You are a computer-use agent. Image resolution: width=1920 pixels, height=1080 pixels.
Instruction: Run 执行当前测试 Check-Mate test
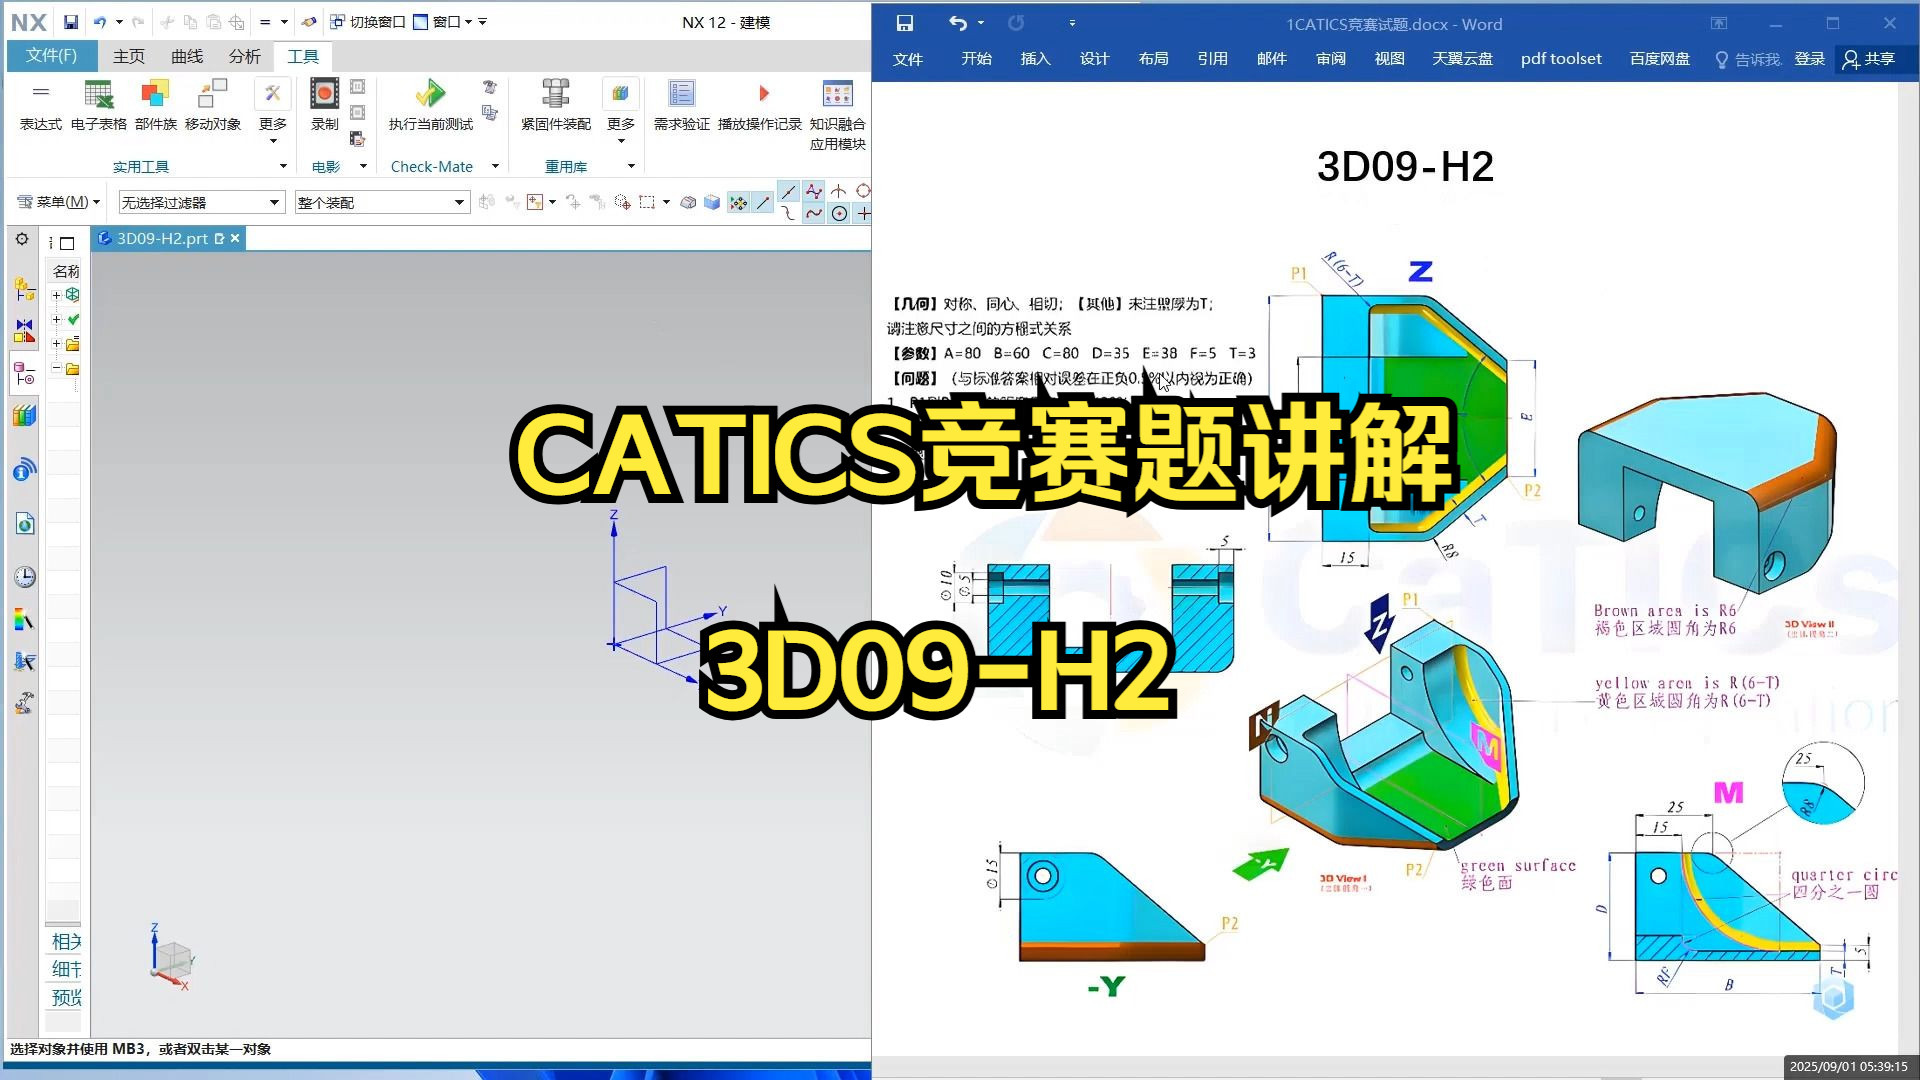(431, 105)
